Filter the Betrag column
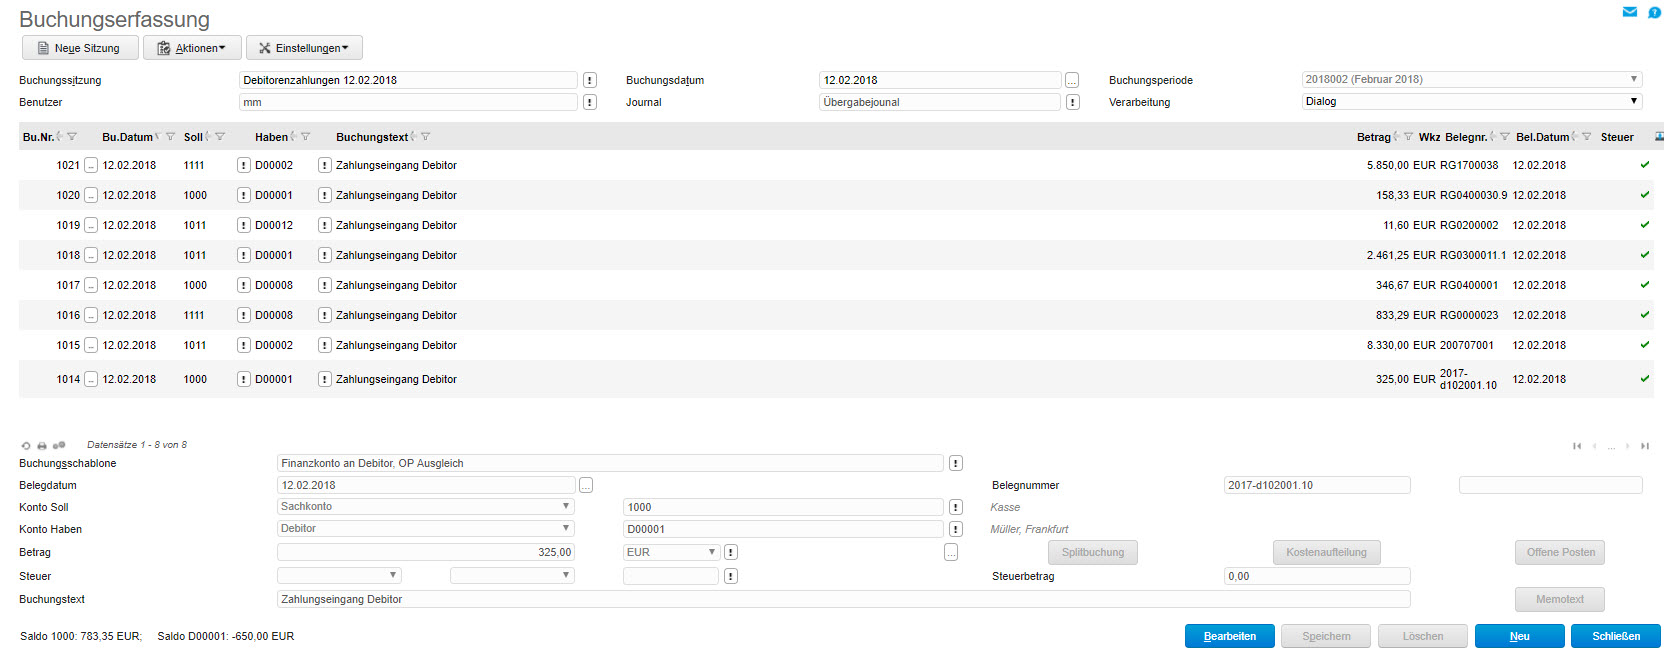This screenshot has height=652, width=1674. (x=1408, y=137)
